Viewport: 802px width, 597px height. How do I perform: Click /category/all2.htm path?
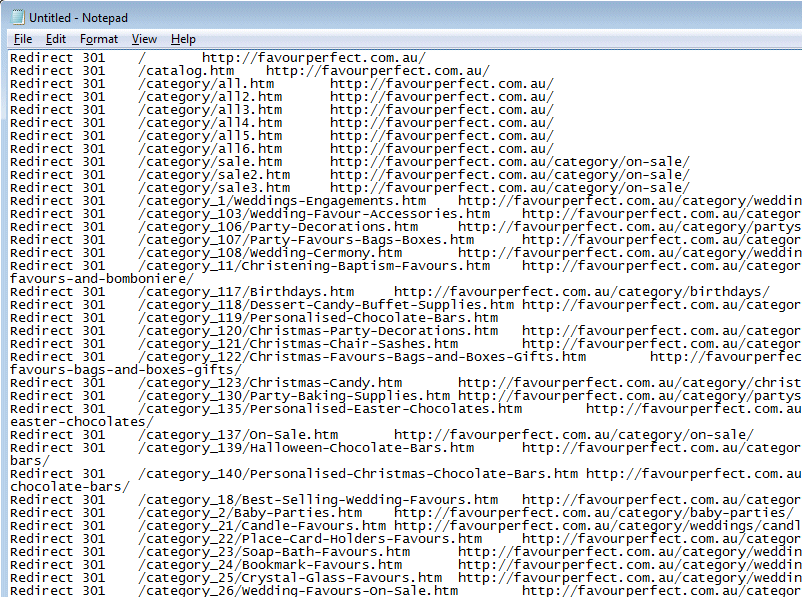point(210,97)
